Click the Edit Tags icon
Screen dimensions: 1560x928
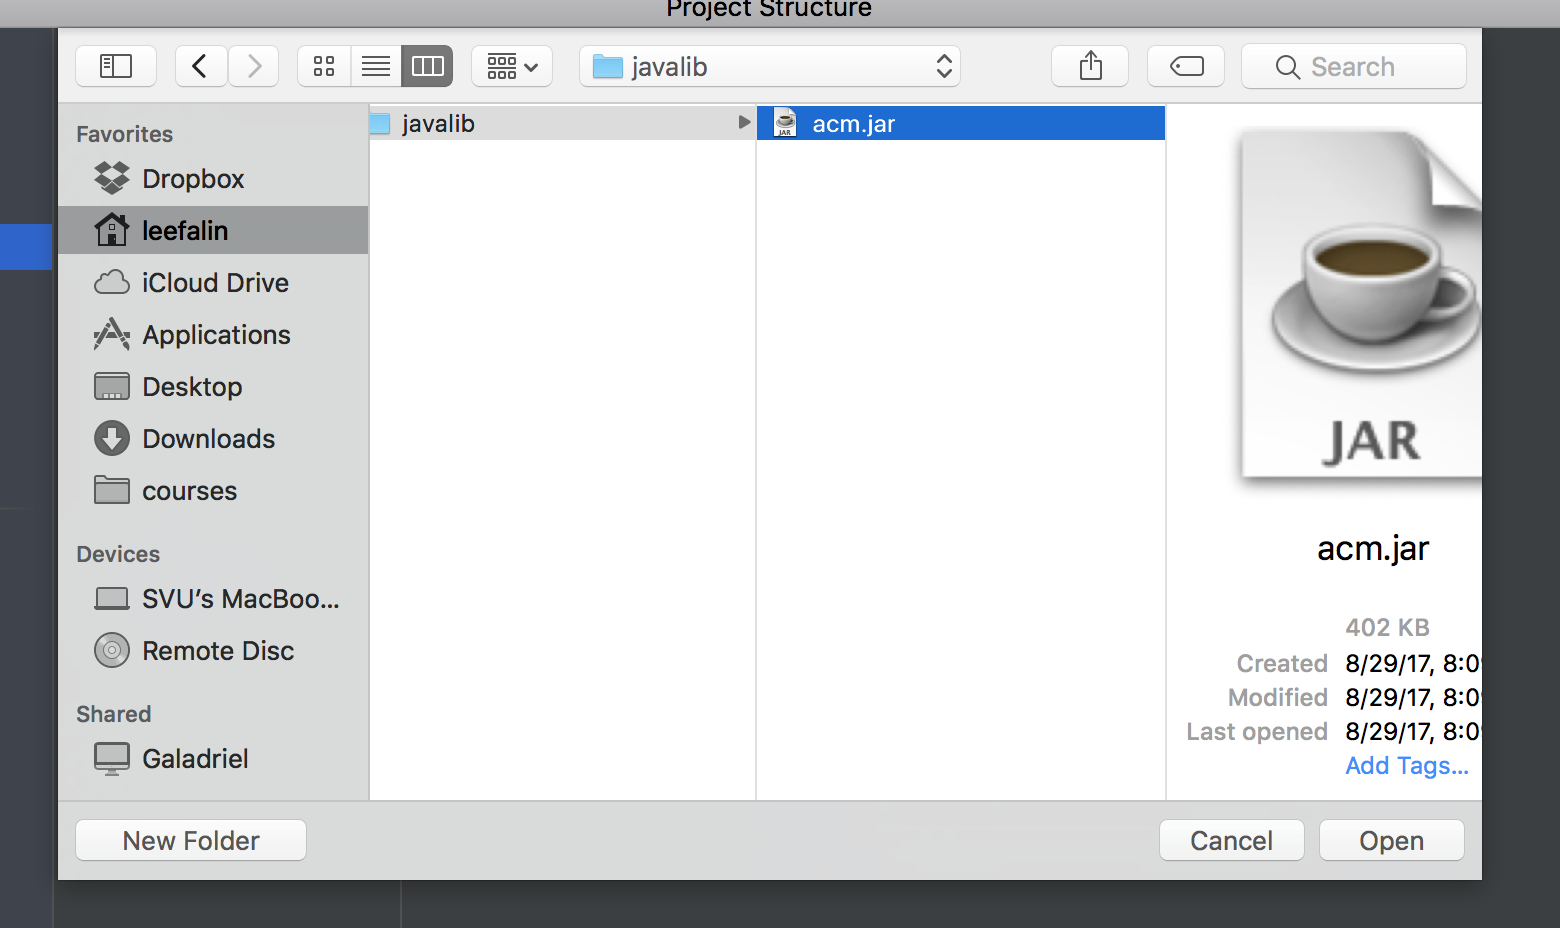tap(1186, 67)
